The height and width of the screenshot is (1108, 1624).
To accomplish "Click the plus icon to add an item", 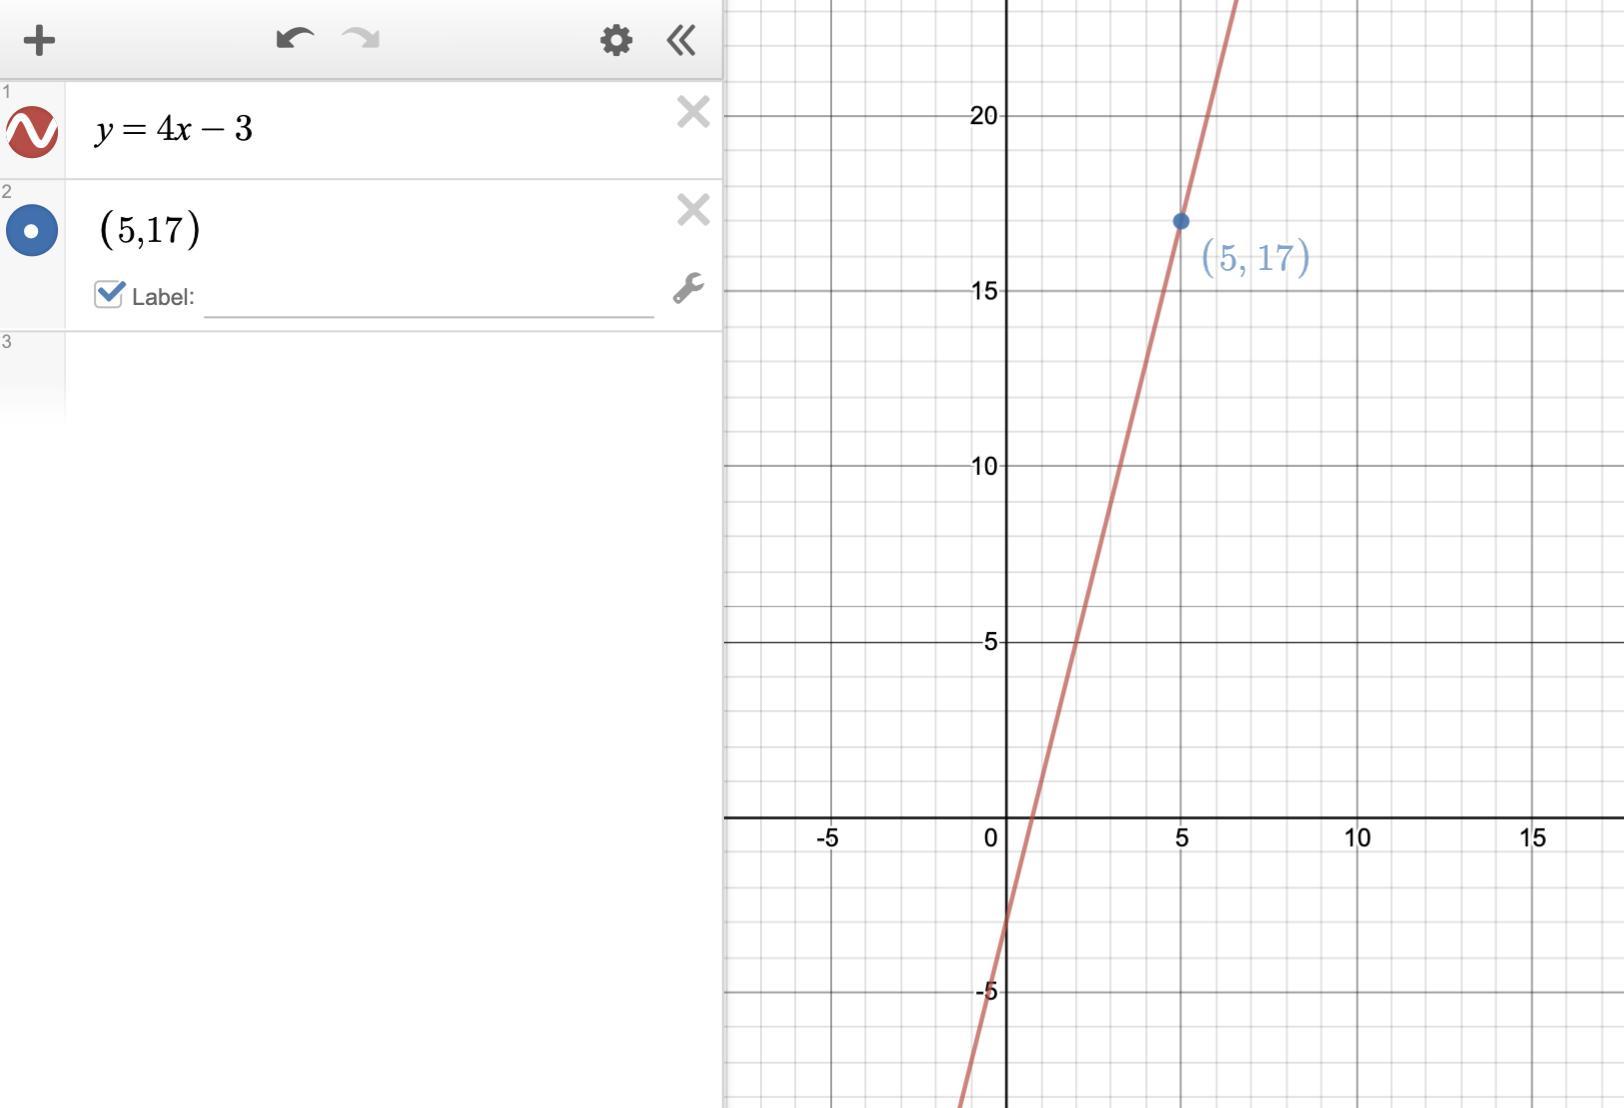I will [39, 40].
